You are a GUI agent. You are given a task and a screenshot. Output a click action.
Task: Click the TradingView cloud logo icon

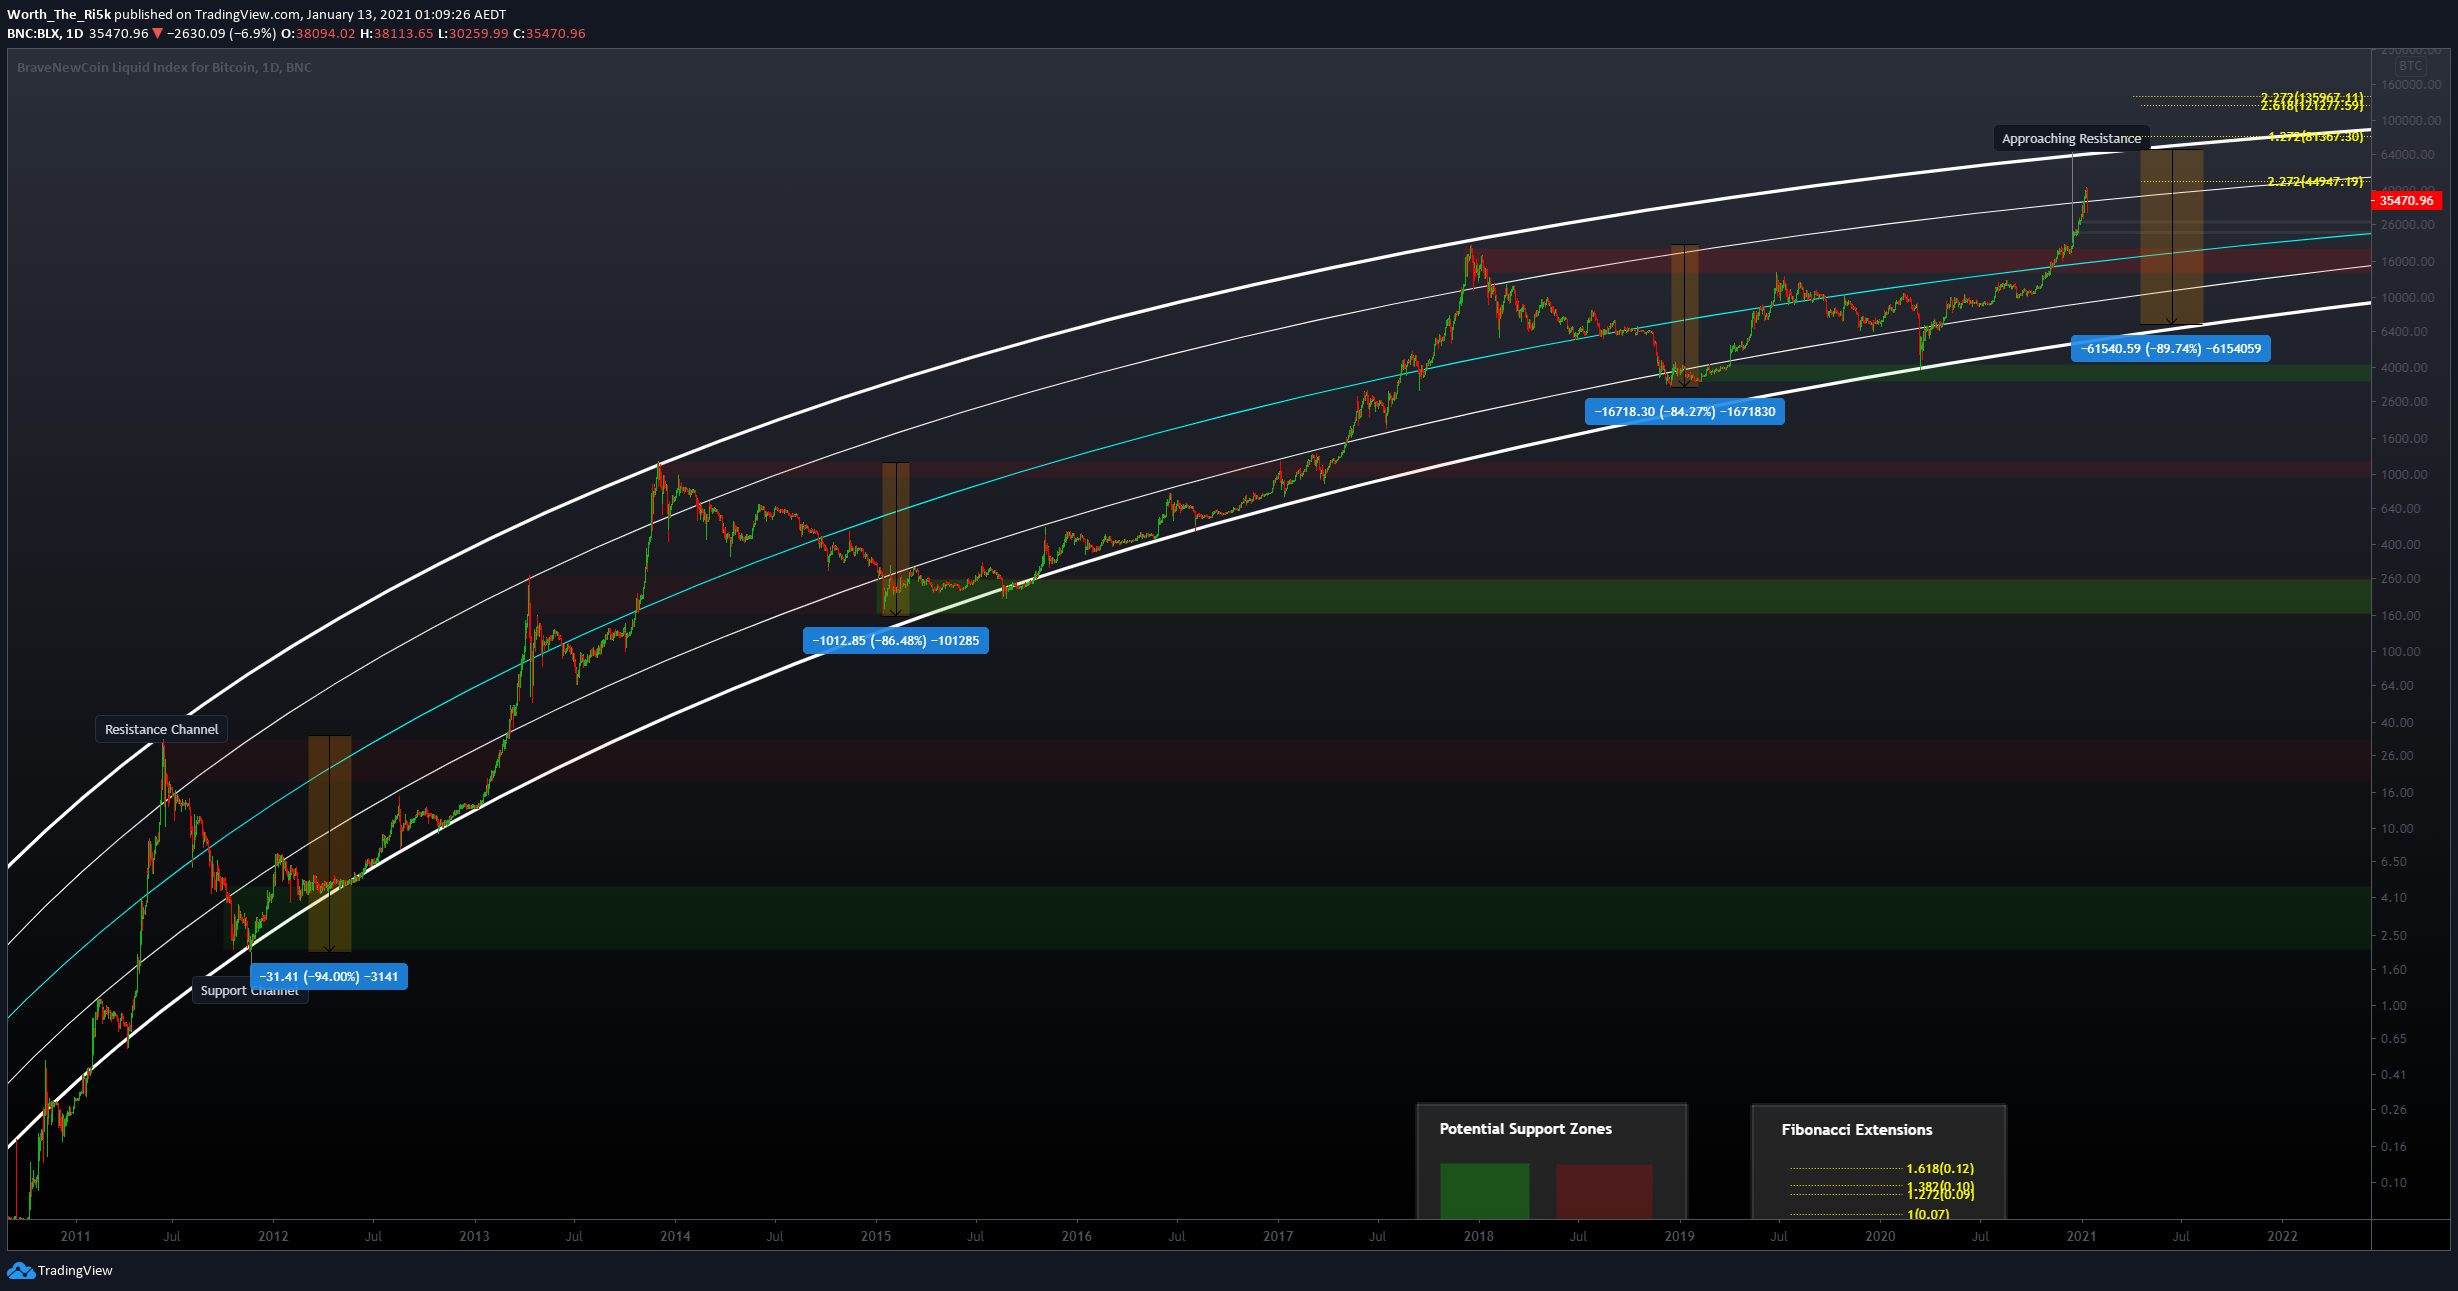20,1271
